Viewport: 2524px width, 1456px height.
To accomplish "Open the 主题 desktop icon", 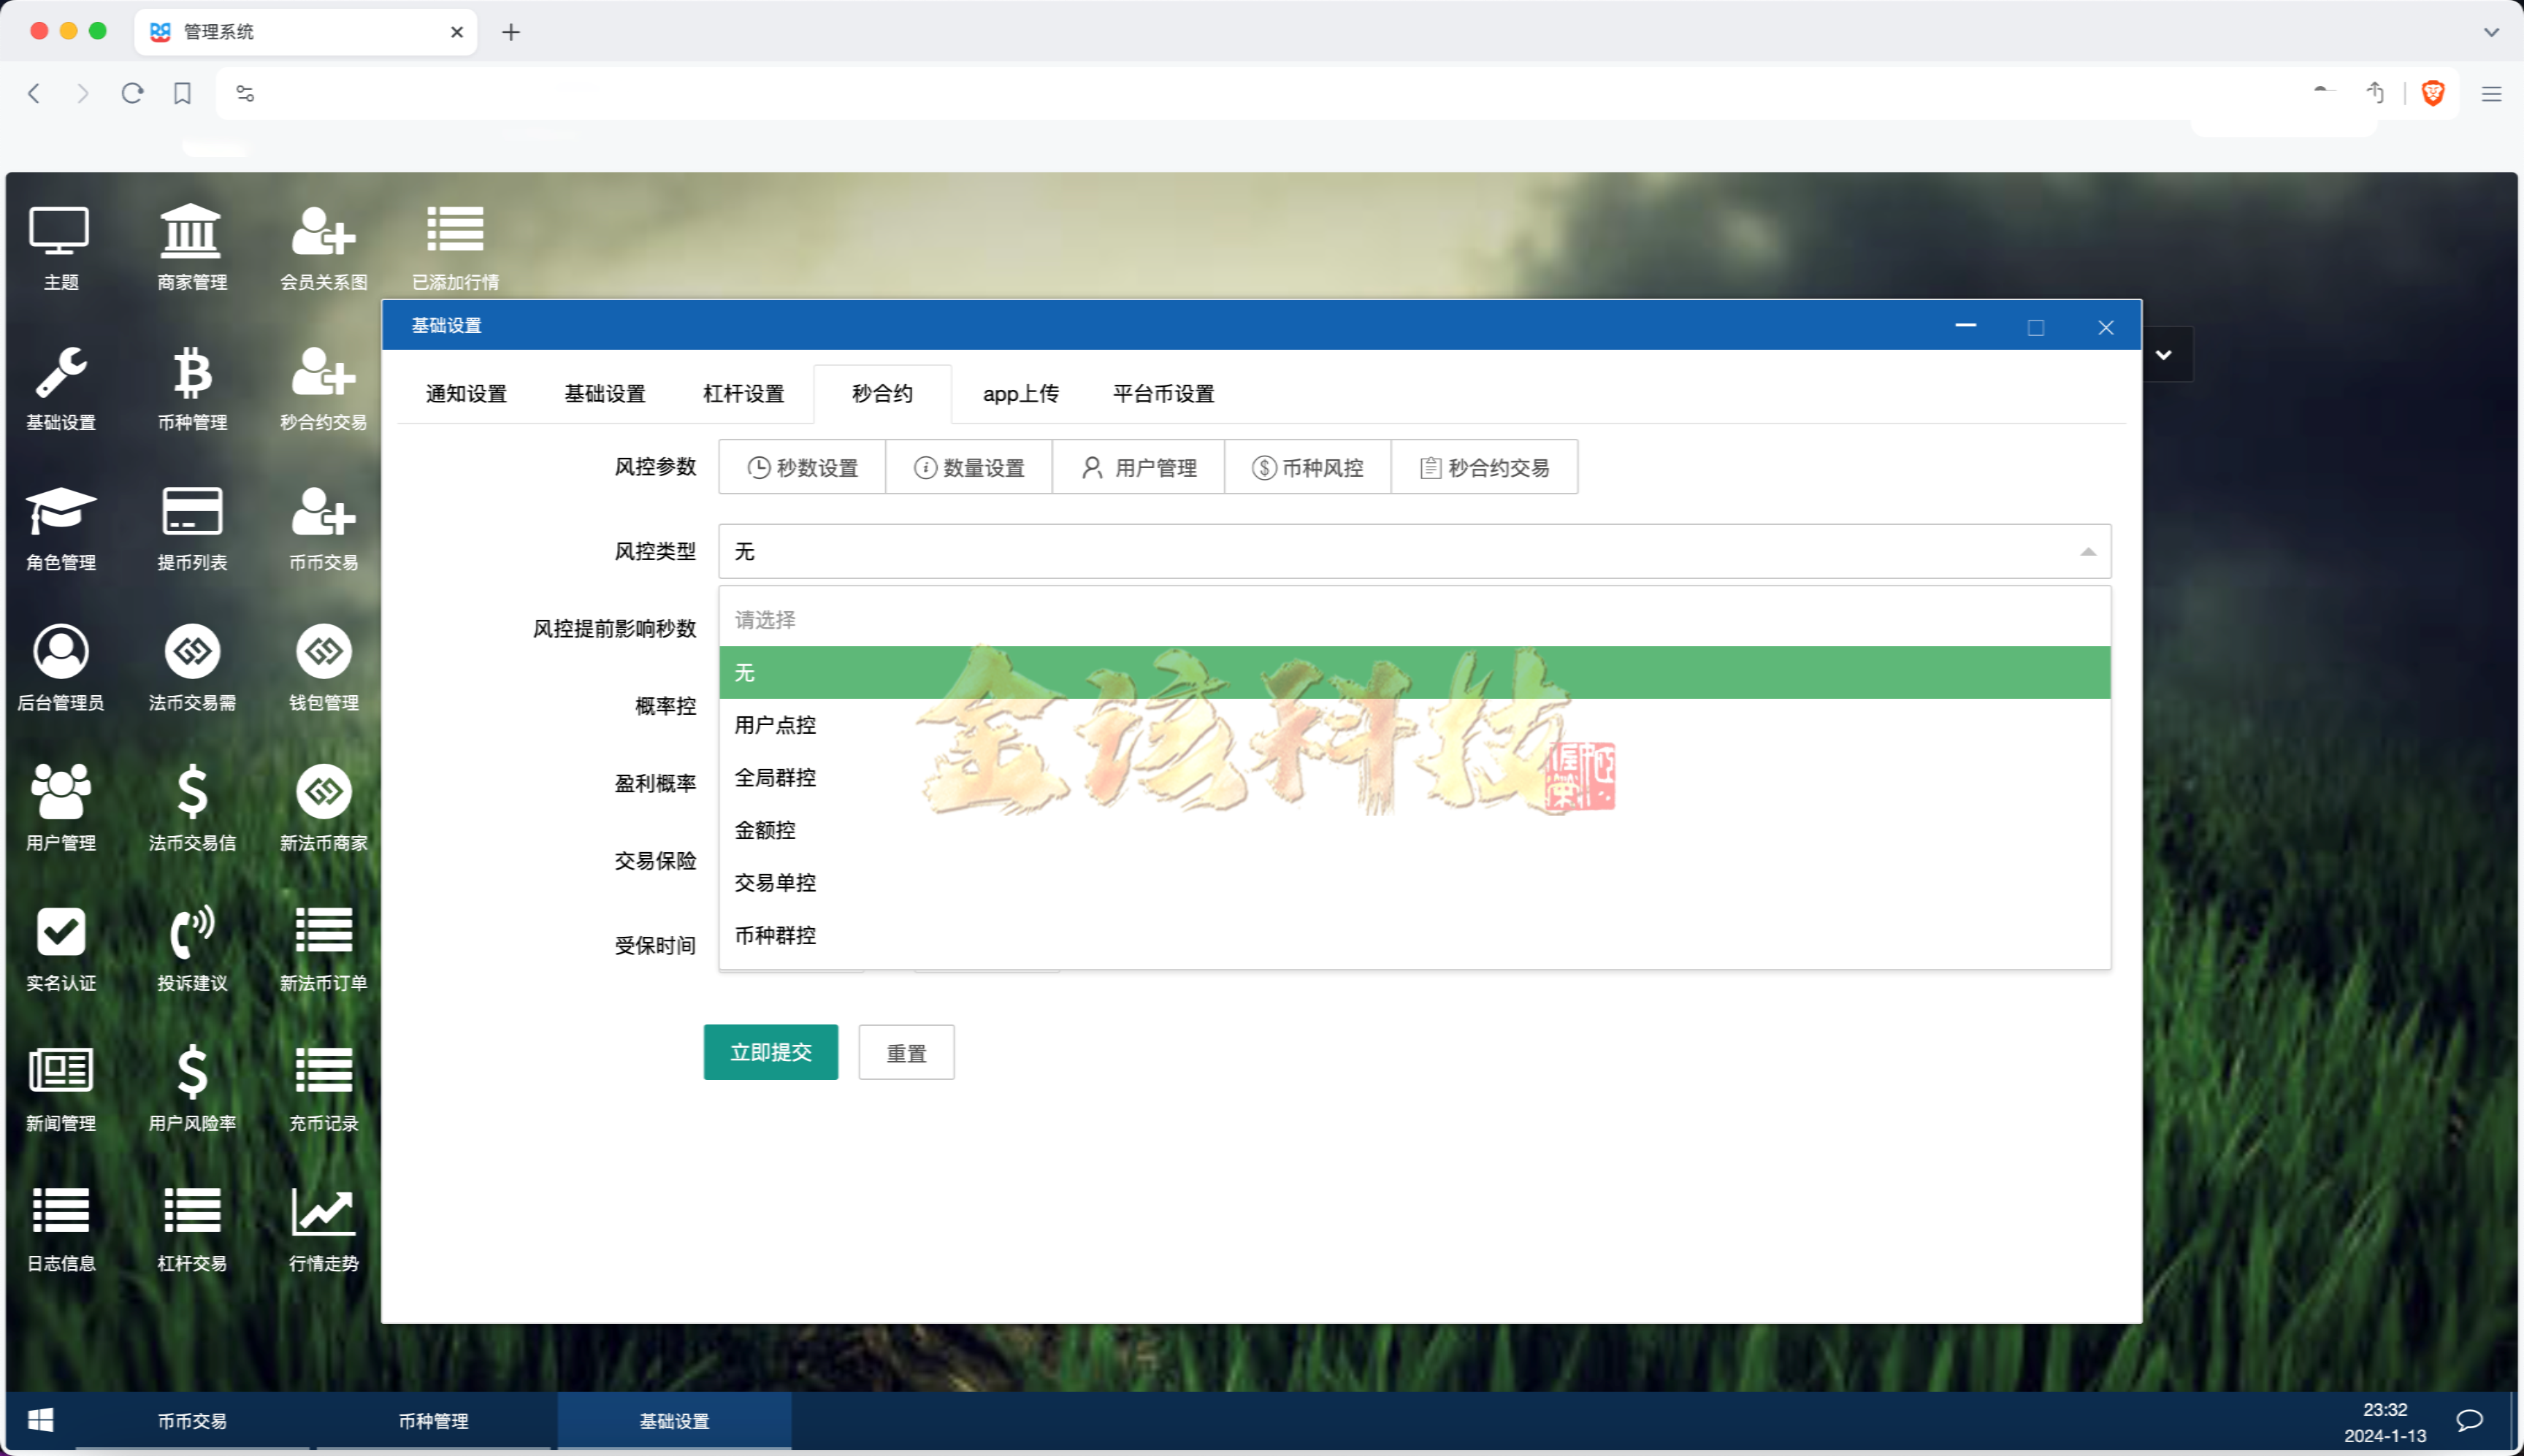I will (x=60, y=246).
